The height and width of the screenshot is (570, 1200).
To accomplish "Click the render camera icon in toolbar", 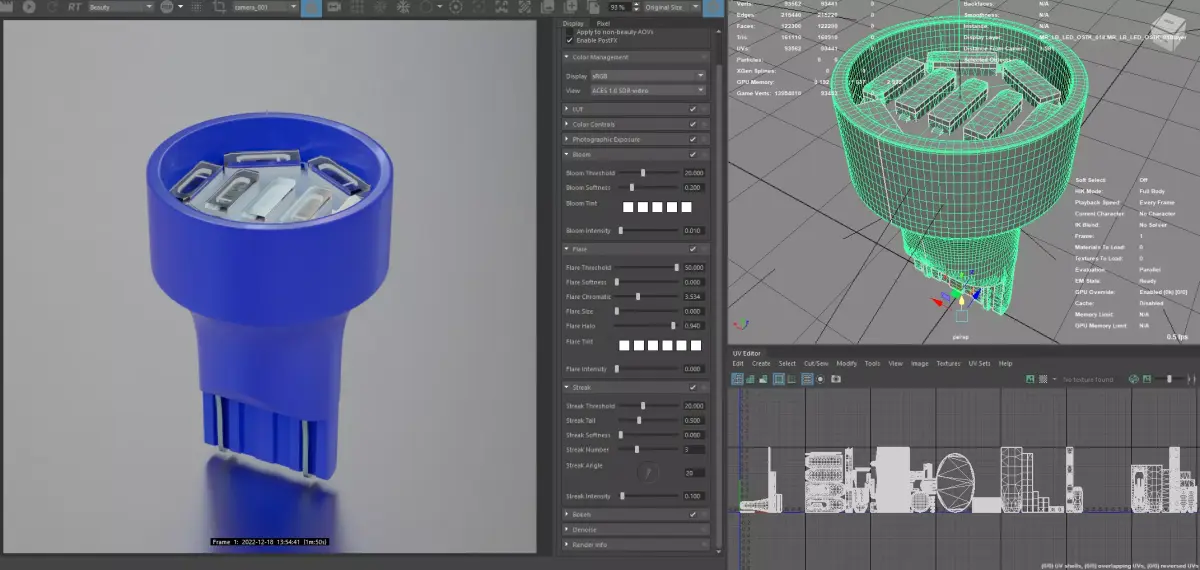I will pyautogui.click(x=333, y=7).
